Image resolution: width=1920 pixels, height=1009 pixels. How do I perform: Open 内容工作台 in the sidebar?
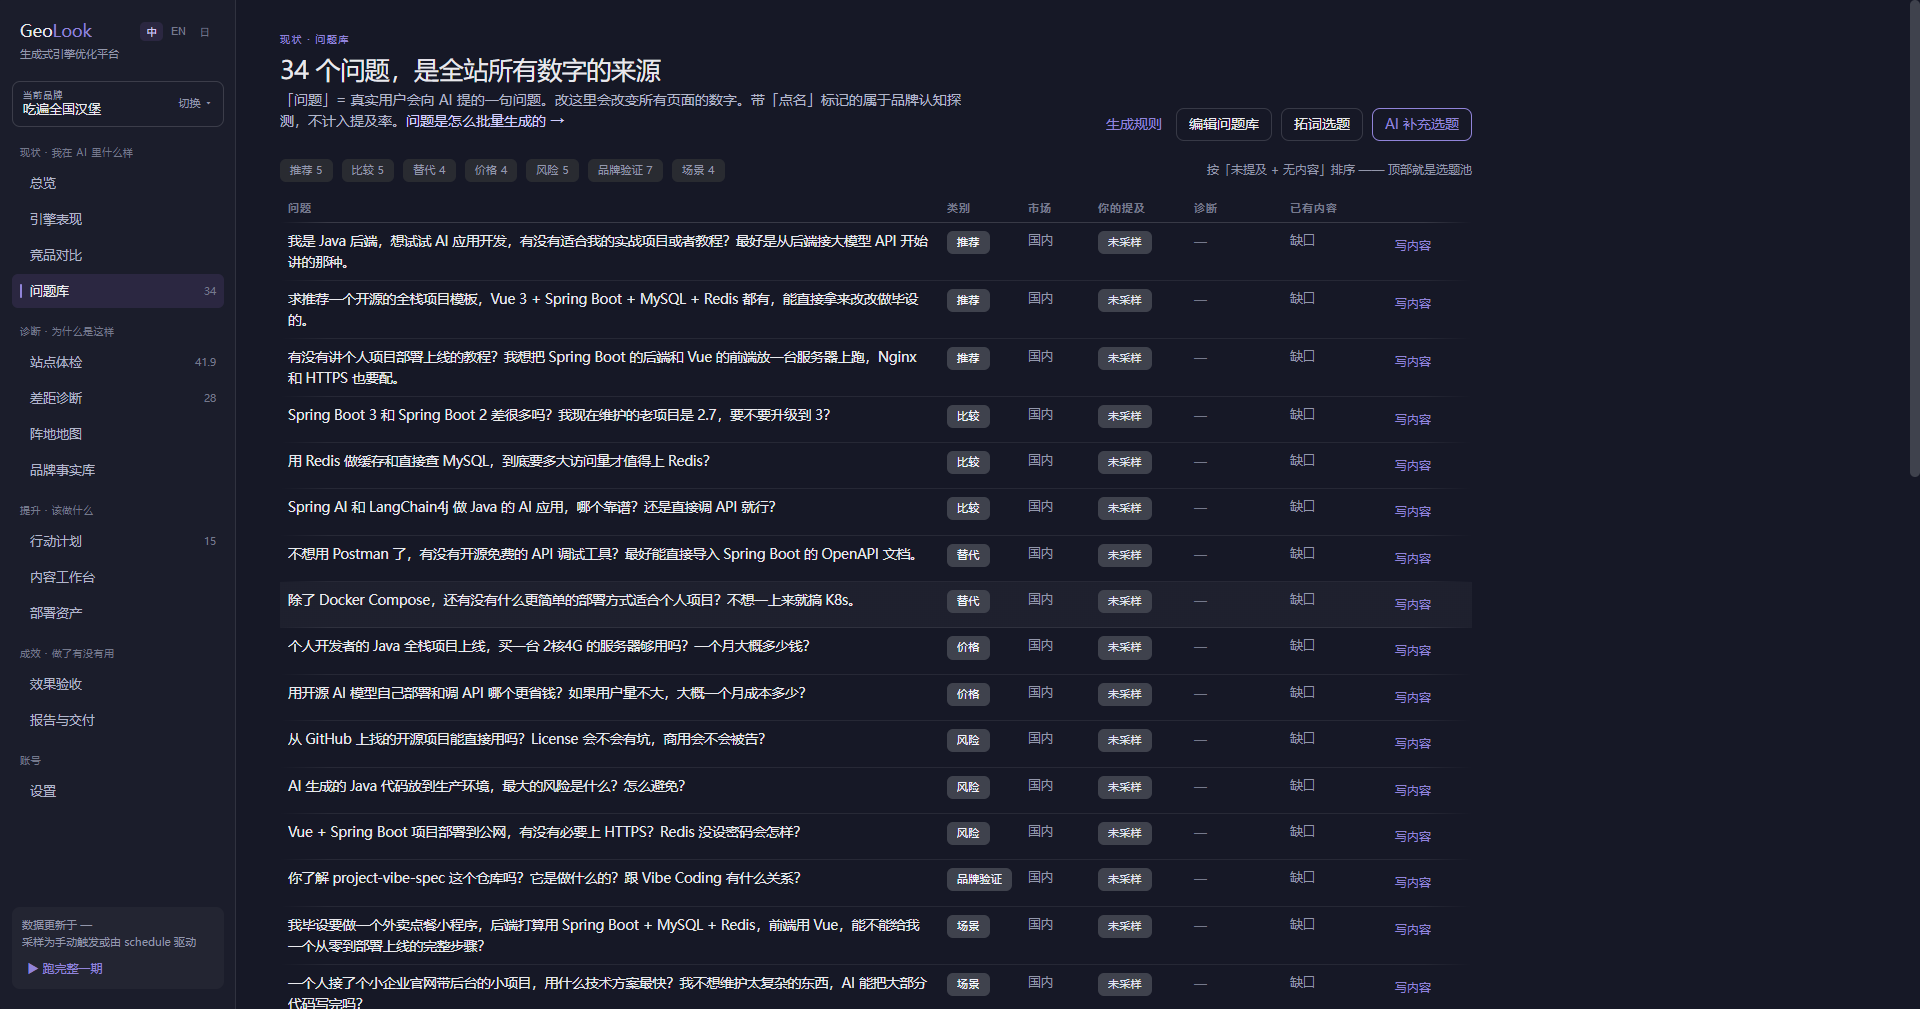tap(118, 577)
